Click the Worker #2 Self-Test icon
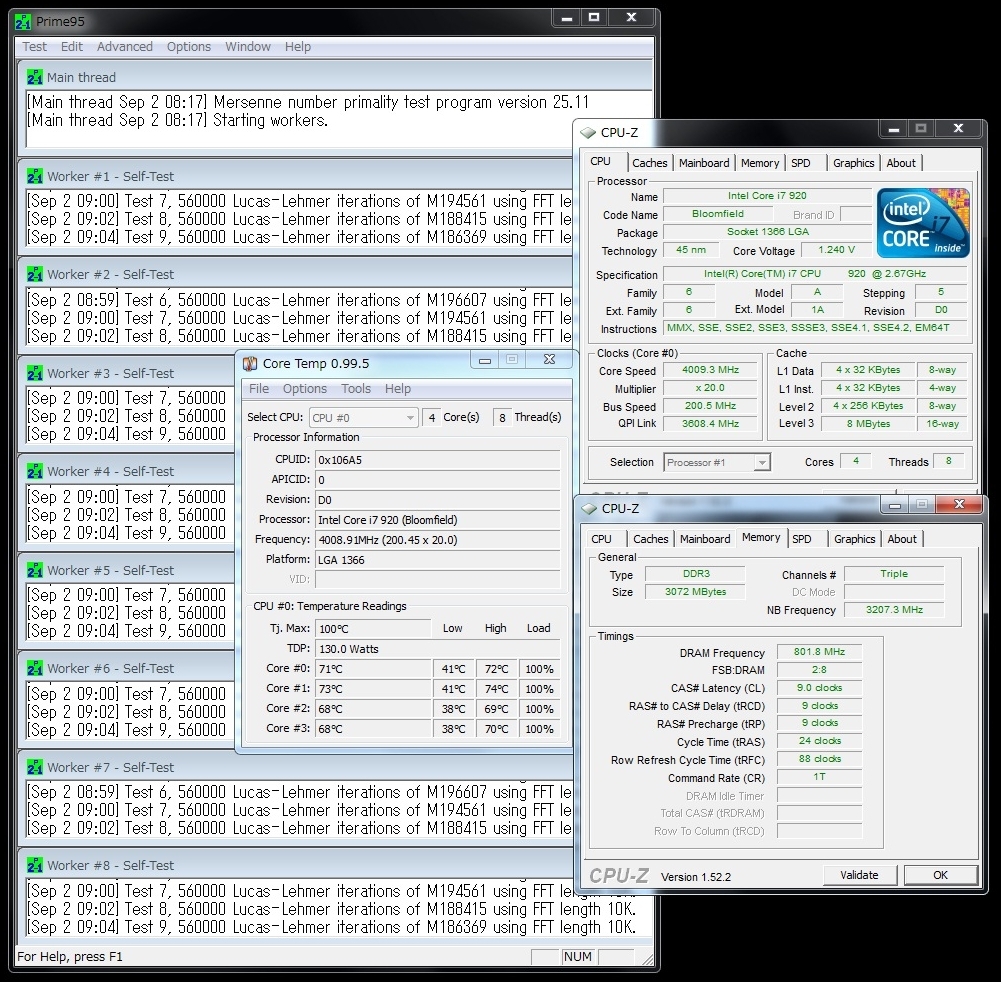This screenshot has height=982, width=1001. coord(34,275)
